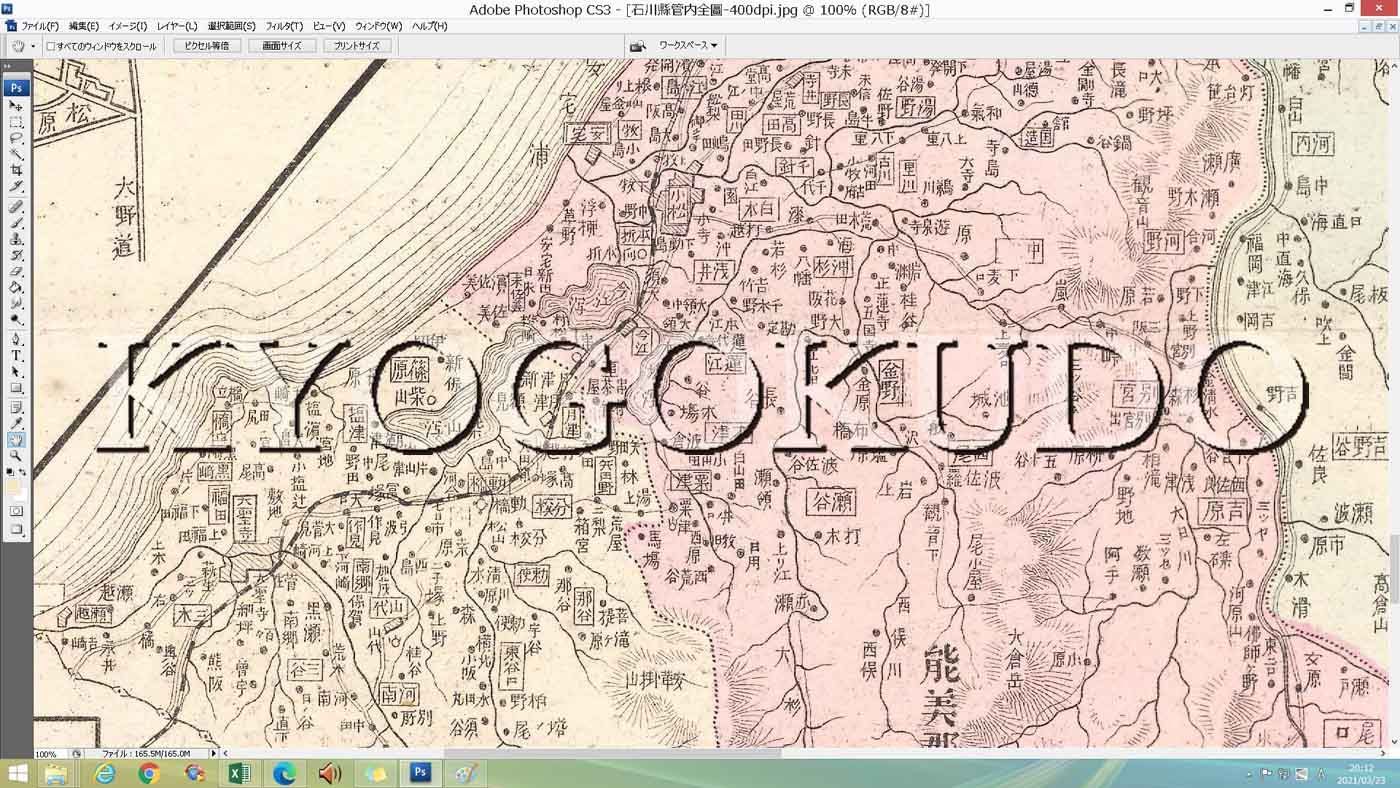This screenshot has width=1400, height=788.
Task: Open the レイヤー(L) menu
Action: (x=177, y=26)
